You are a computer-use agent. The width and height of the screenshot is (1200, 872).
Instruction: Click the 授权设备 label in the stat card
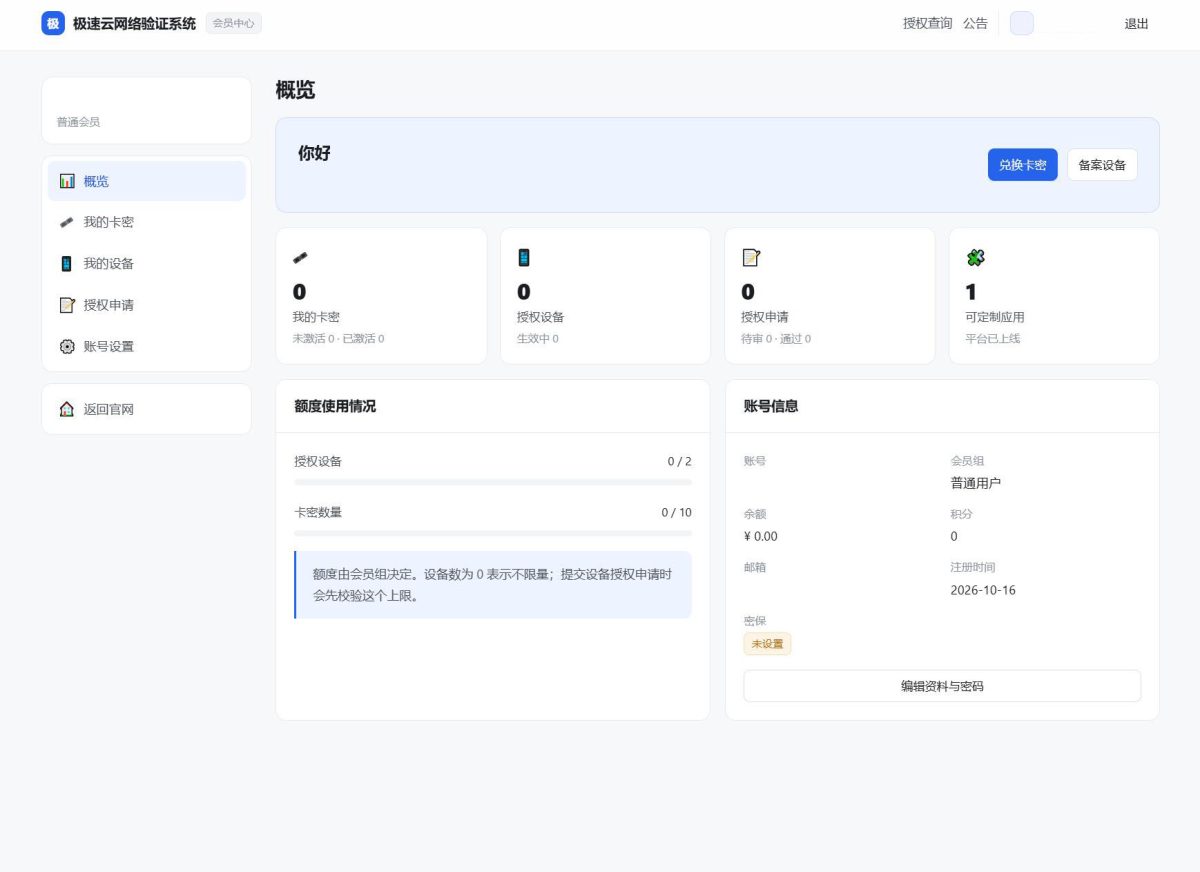(x=540, y=317)
